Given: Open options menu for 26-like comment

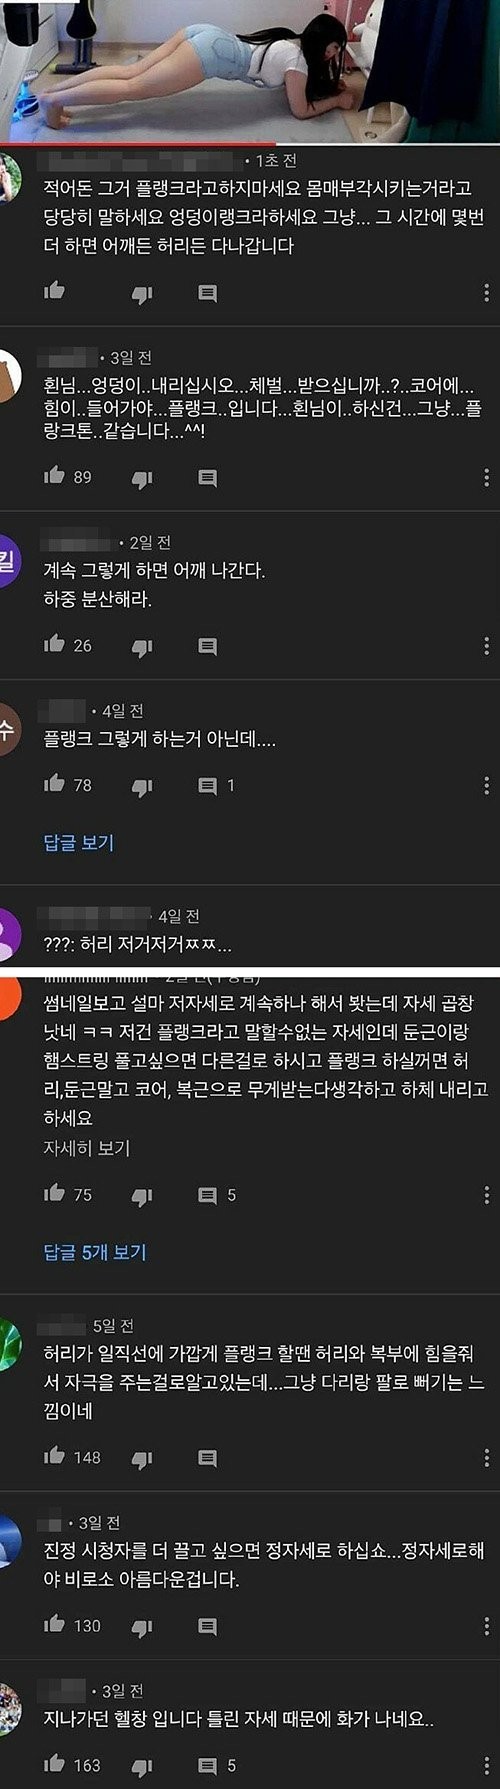Looking at the screenshot, I should (486, 646).
